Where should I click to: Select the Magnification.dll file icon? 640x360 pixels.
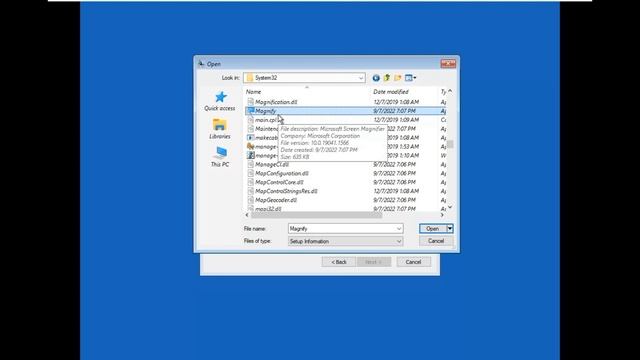(x=251, y=102)
